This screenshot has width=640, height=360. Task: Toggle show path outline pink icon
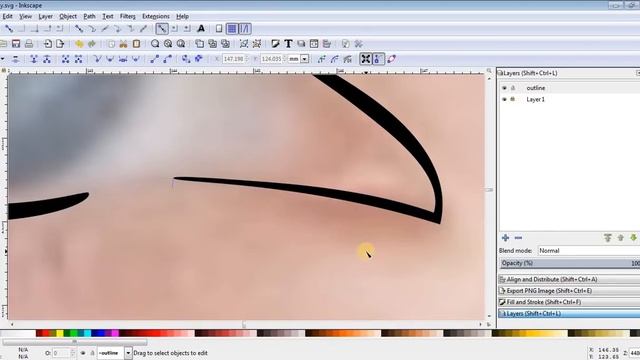tap(391, 59)
